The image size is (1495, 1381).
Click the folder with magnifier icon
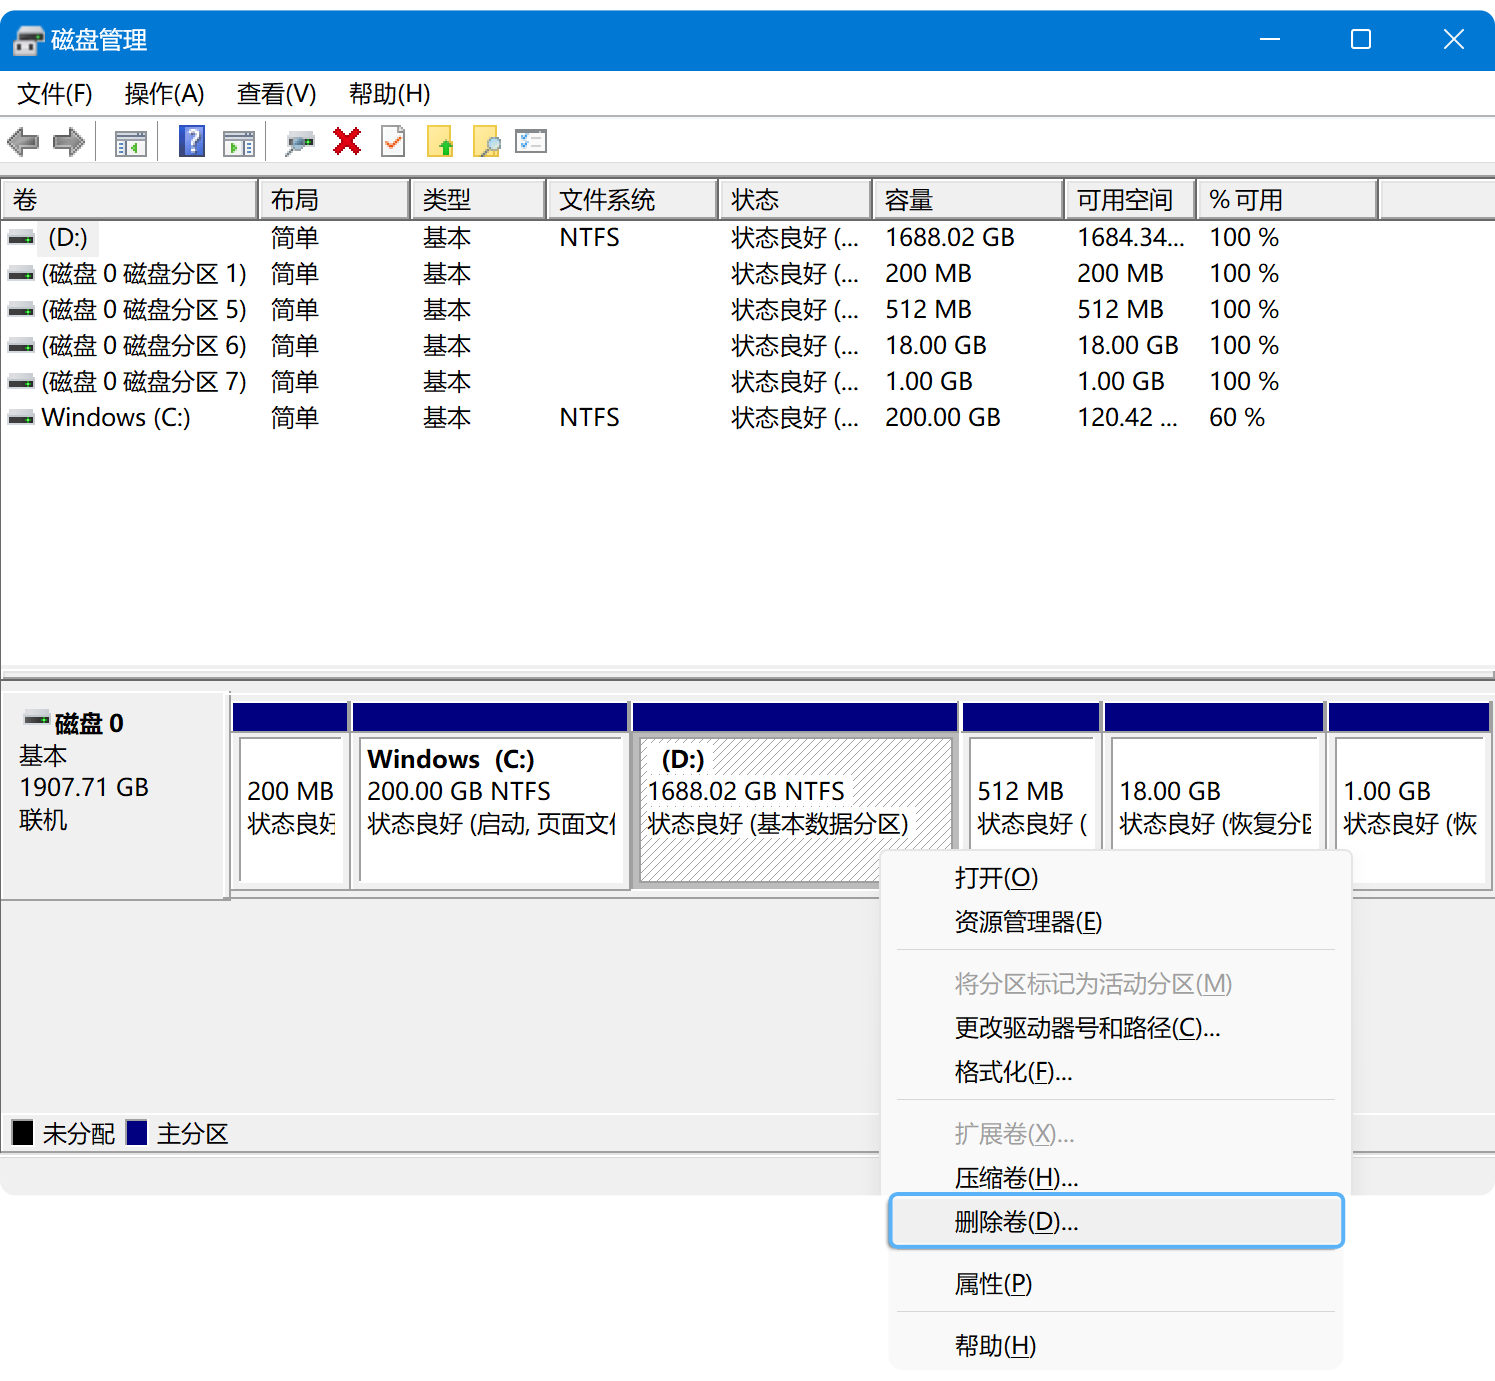tap(486, 142)
